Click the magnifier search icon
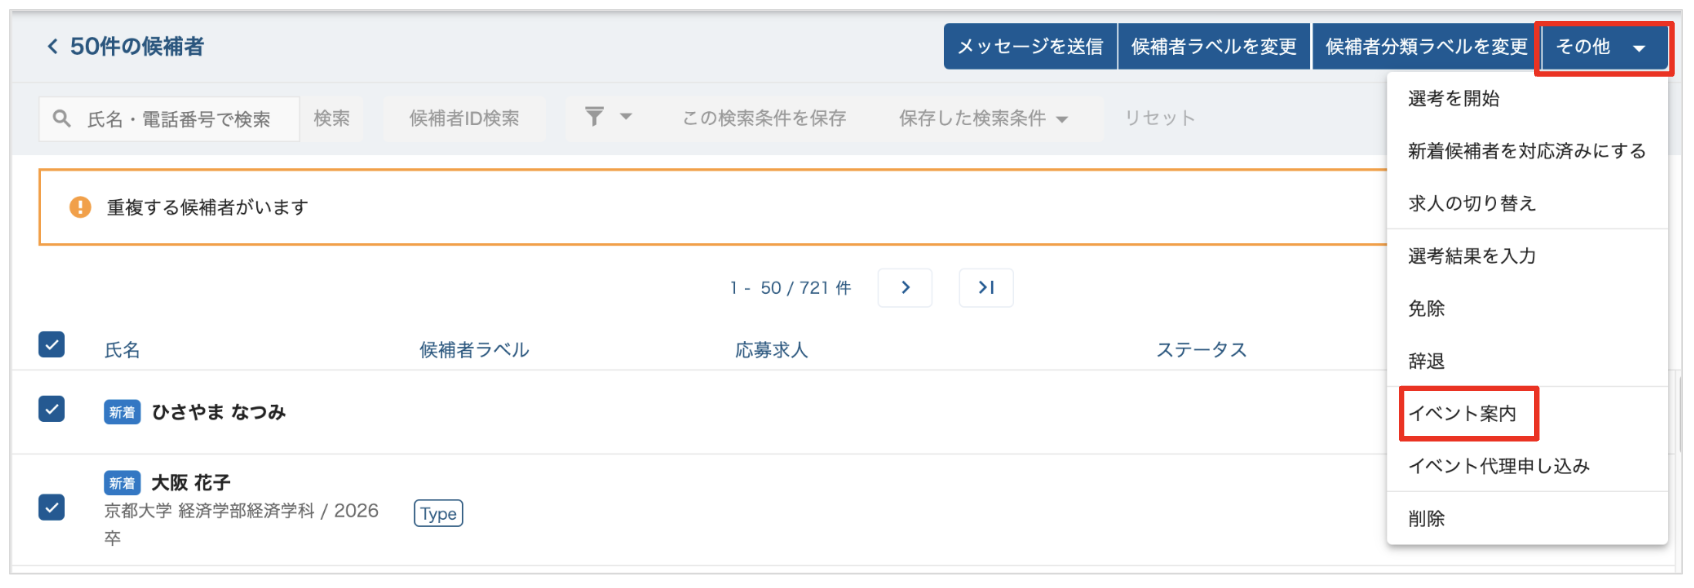Image resolution: width=1694 pixels, height=588 pixels. coord(62,118)
